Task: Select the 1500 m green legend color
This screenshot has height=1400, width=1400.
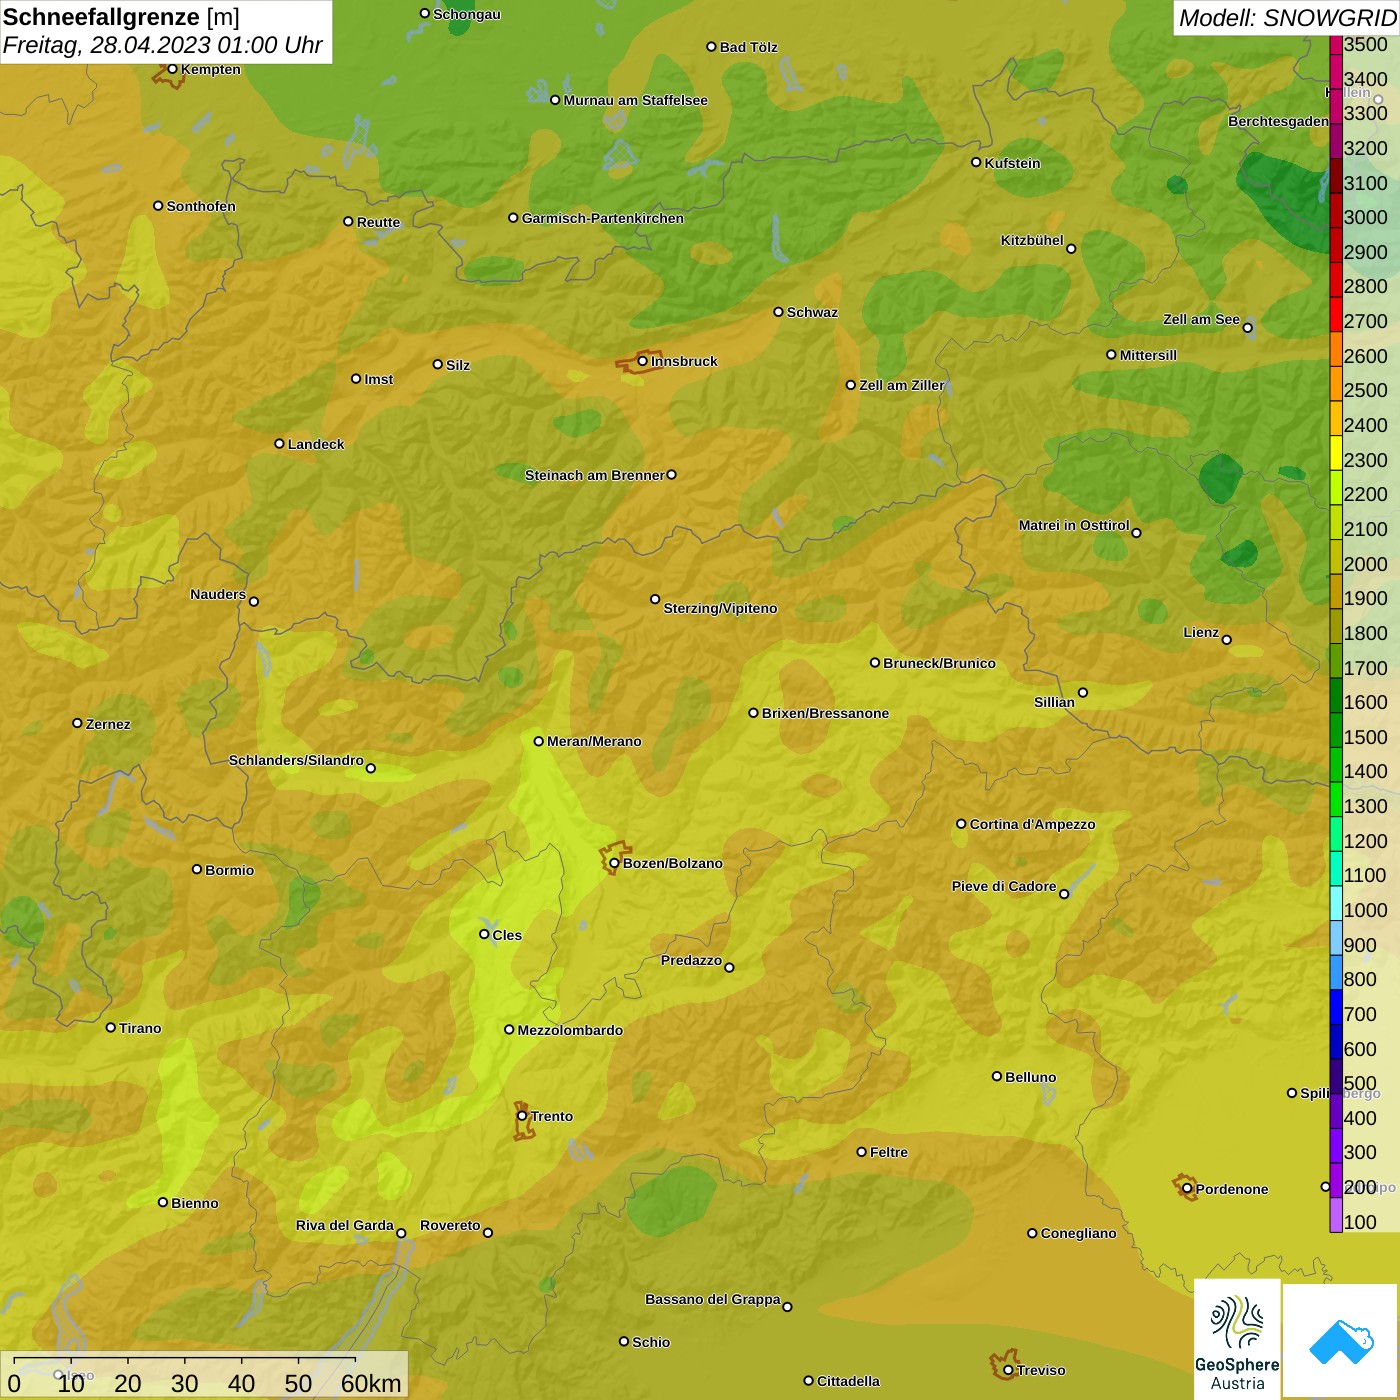Action: point(1336,730)
